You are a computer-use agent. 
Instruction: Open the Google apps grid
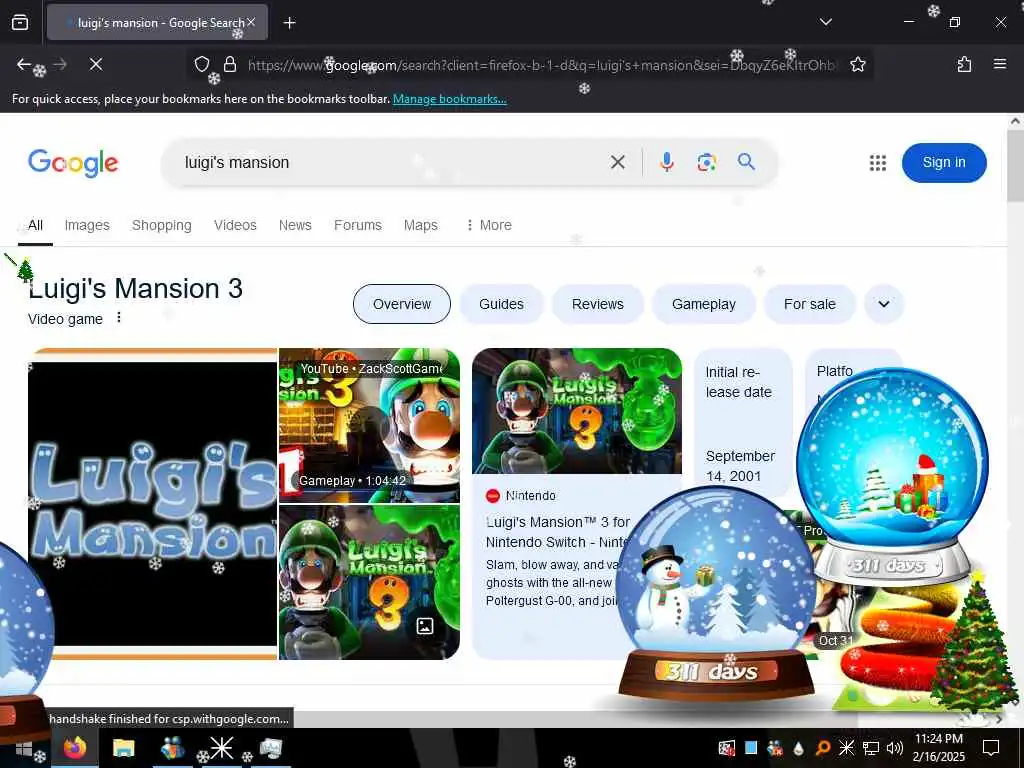coord(878,163)
